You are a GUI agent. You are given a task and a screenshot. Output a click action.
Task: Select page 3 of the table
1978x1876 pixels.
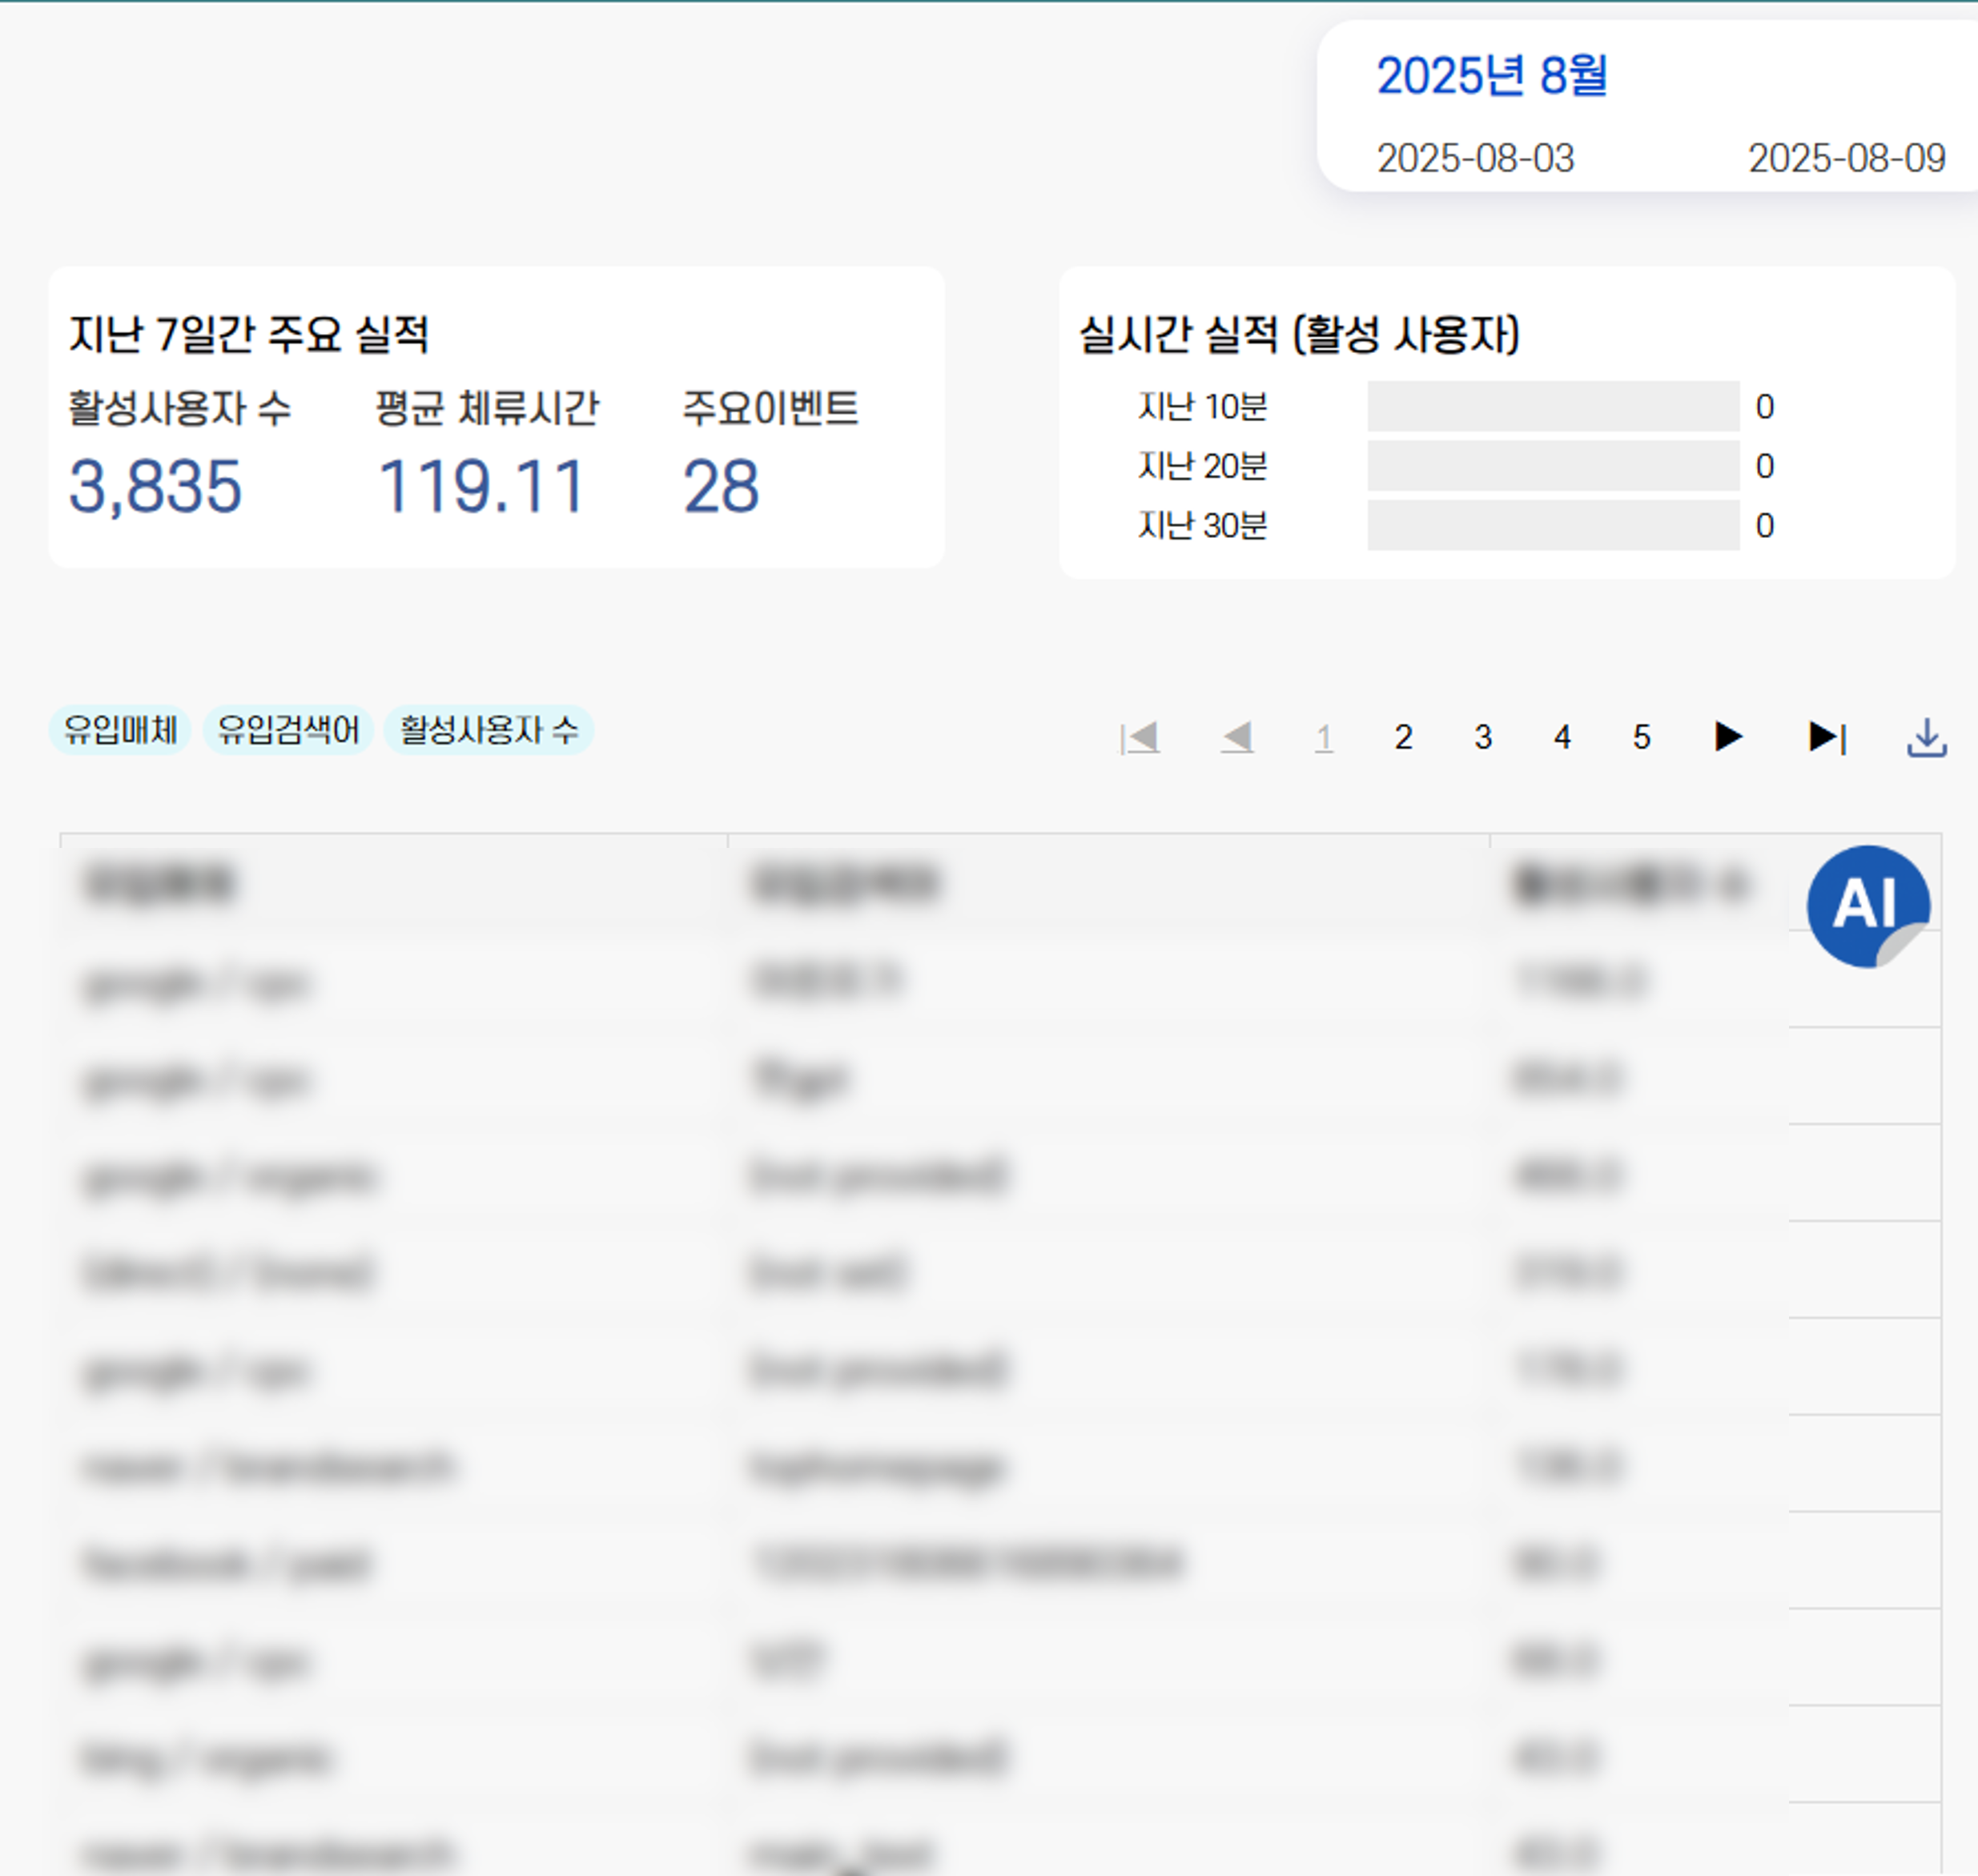1483,737
